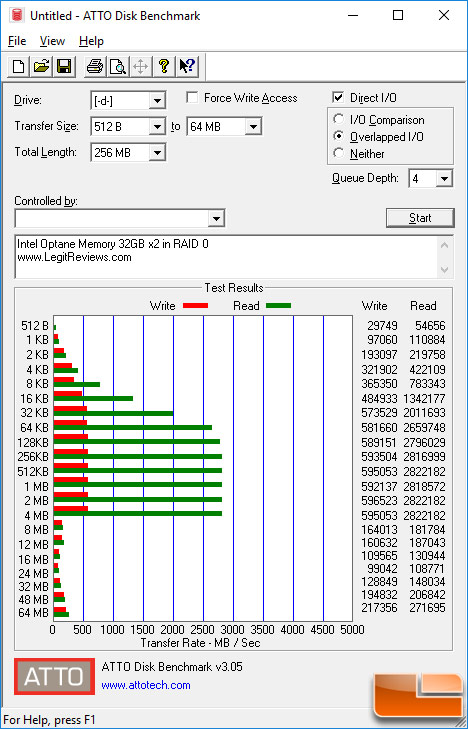The height and width of the screenshot is (729, 468).
Task: Click the red ATTO logo
Action: [x=54, y=676]
